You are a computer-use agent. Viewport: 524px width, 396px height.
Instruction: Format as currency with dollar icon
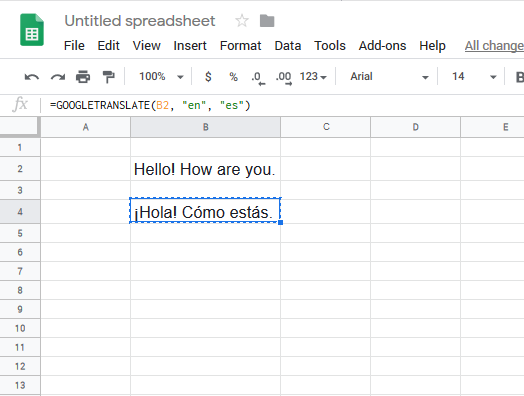point(208,77)
